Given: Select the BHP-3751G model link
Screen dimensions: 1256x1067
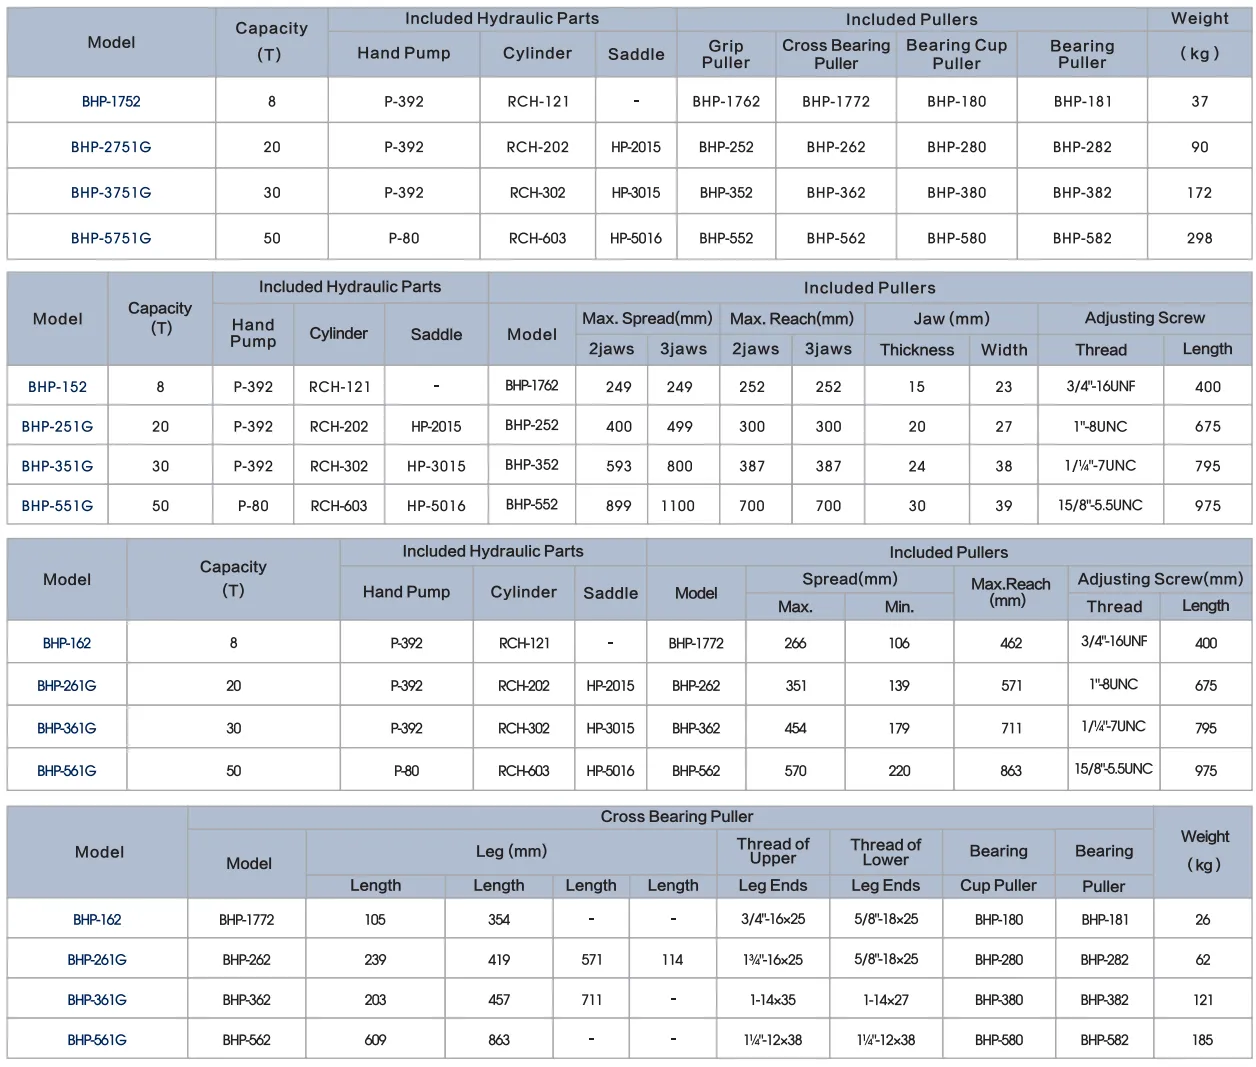Looking at the screenshot, I should 111,193.
